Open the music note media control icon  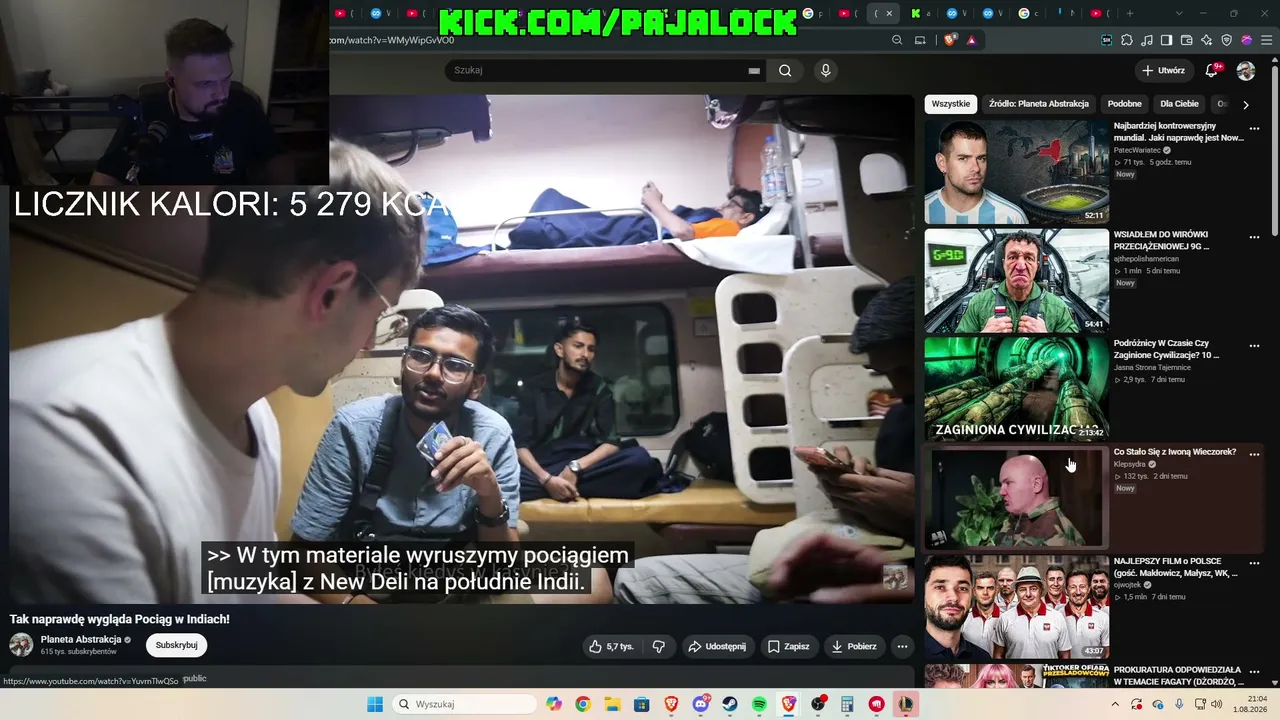coord(1147,40)
